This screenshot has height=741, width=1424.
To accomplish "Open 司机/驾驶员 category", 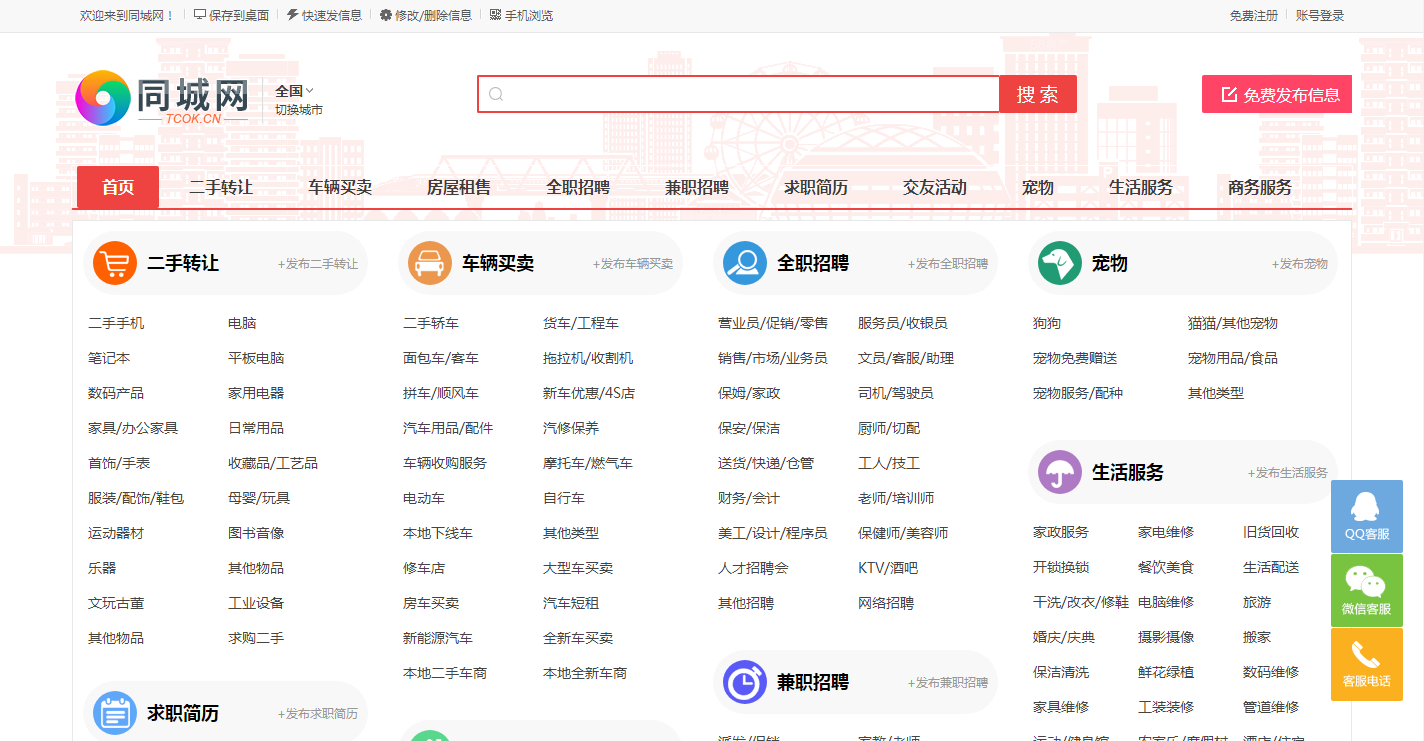I will pyautogui.click(x=896, y=393).
